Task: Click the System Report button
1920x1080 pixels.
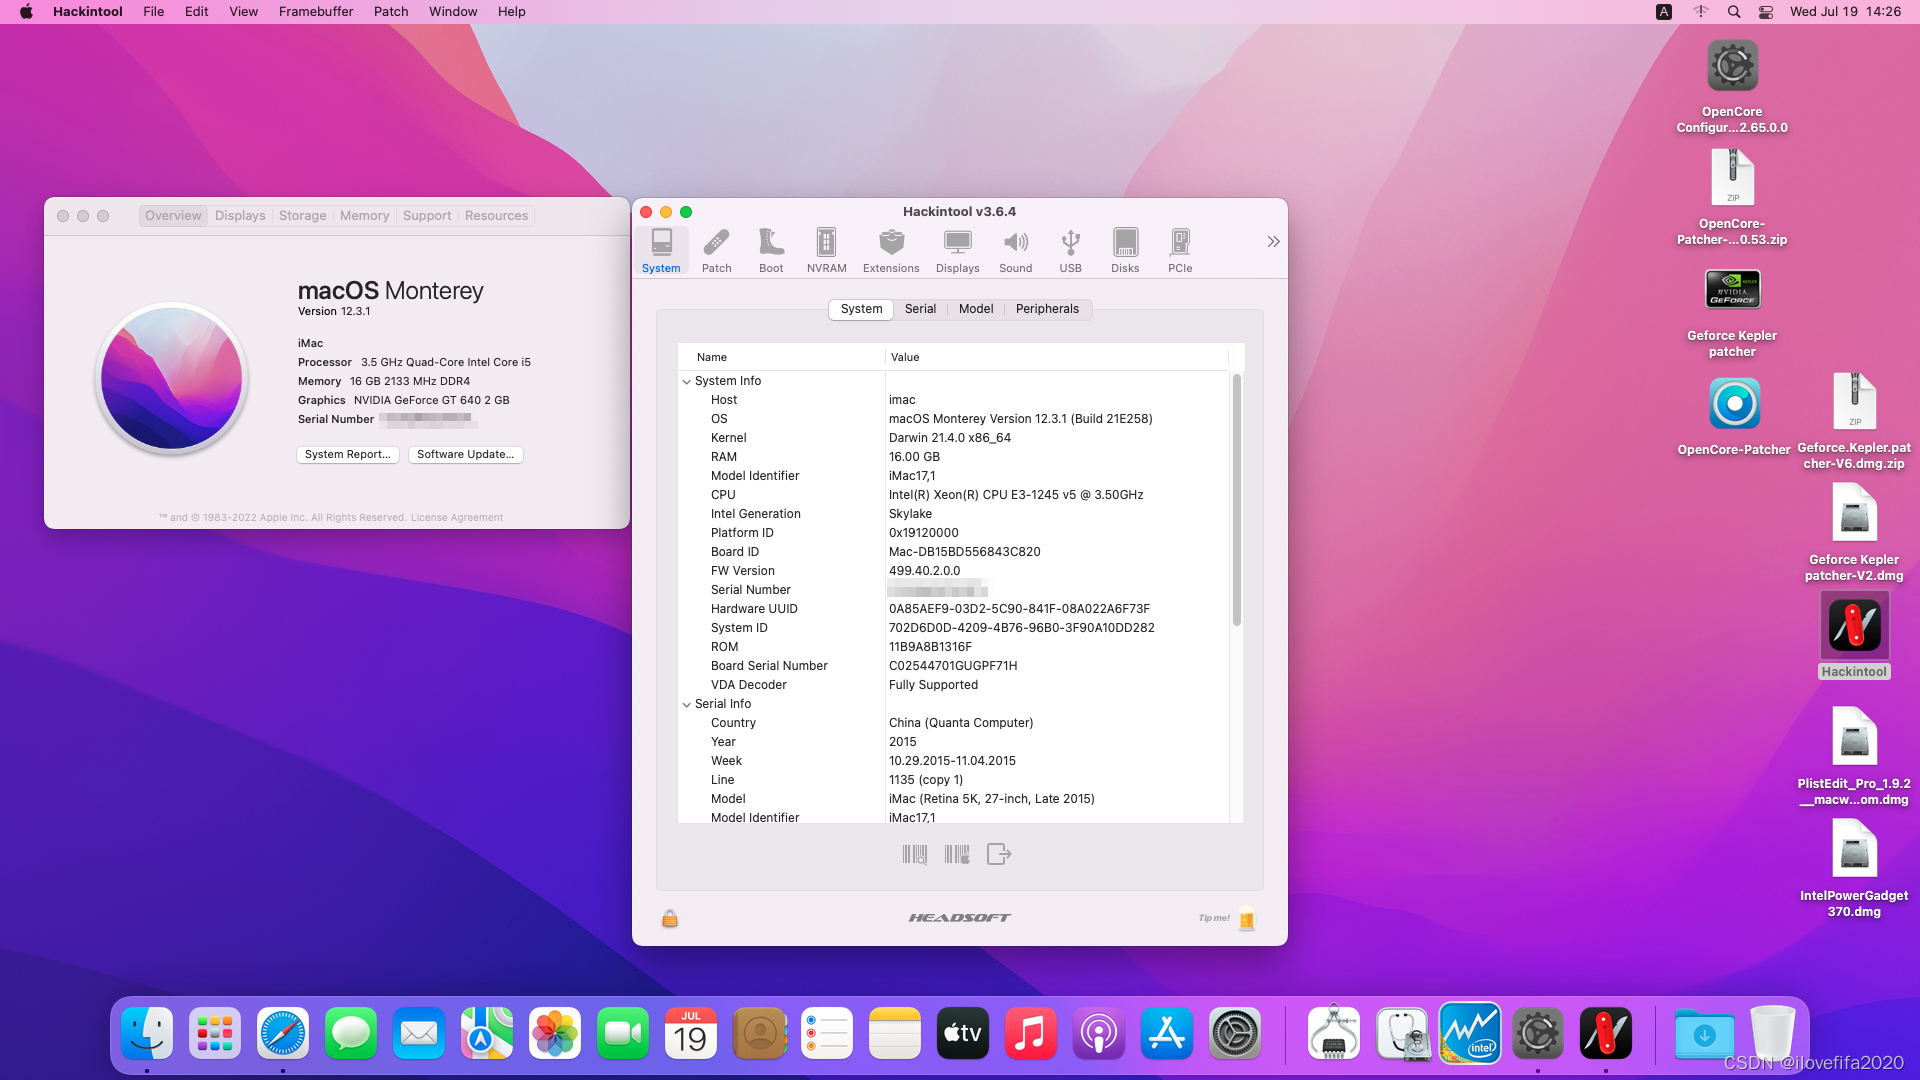Action: coord(347,454)
